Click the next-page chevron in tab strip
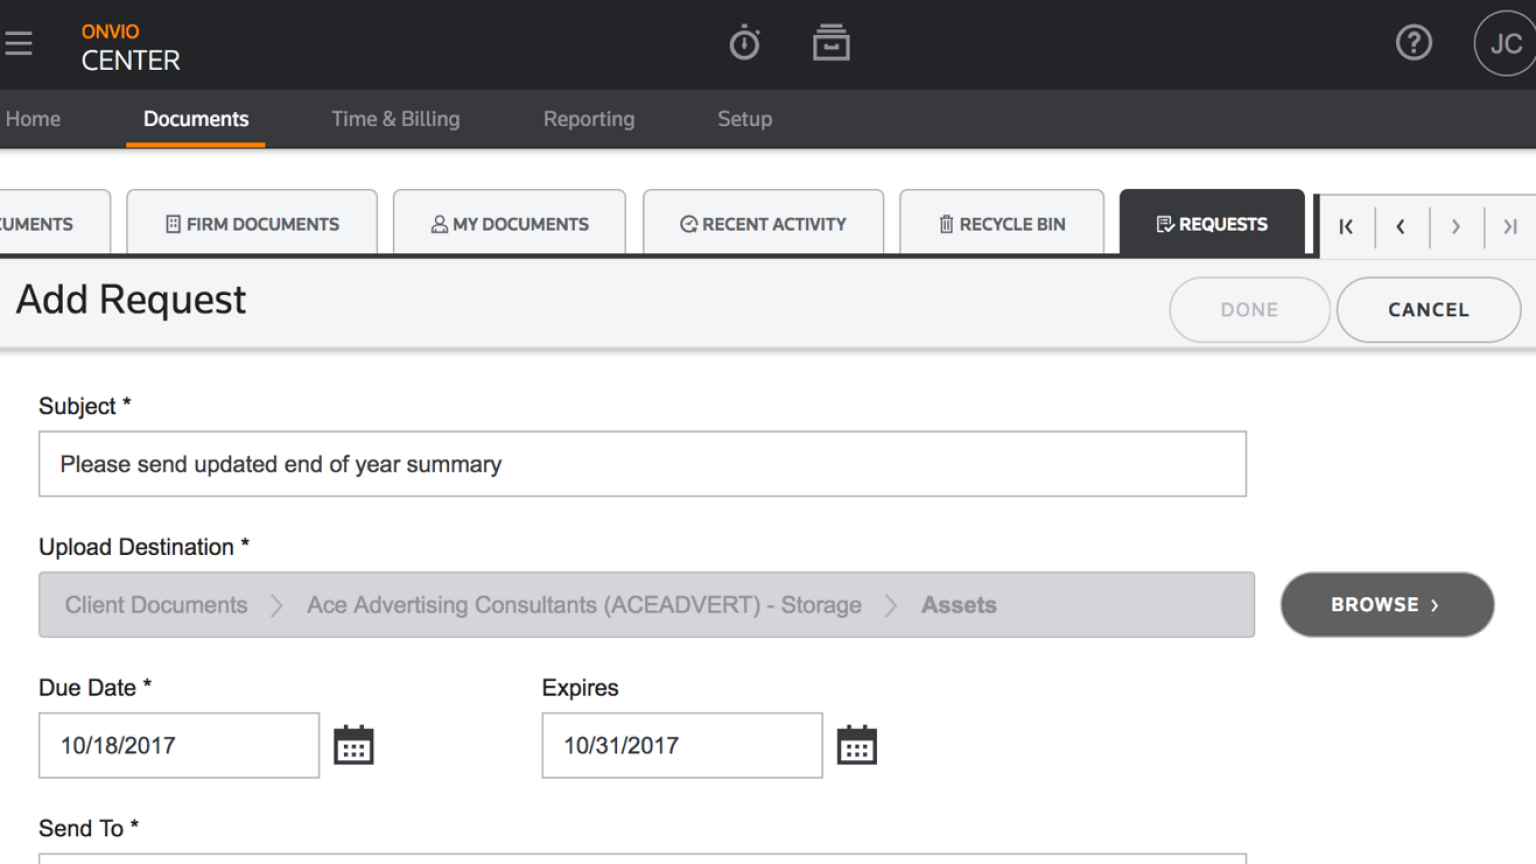Image resolution: width=1536 pixels, height=864 pixels. coord(1456,226)
